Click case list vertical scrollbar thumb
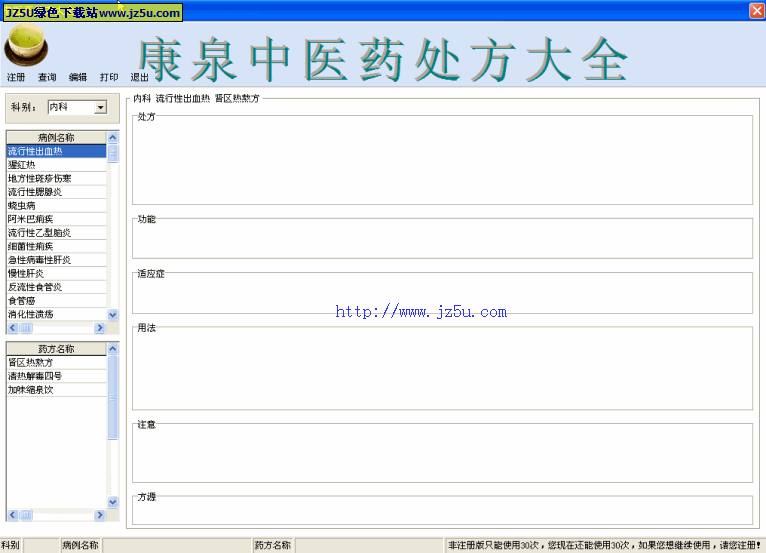The width and height of the screenshot is (766, 553). (113, 153)
